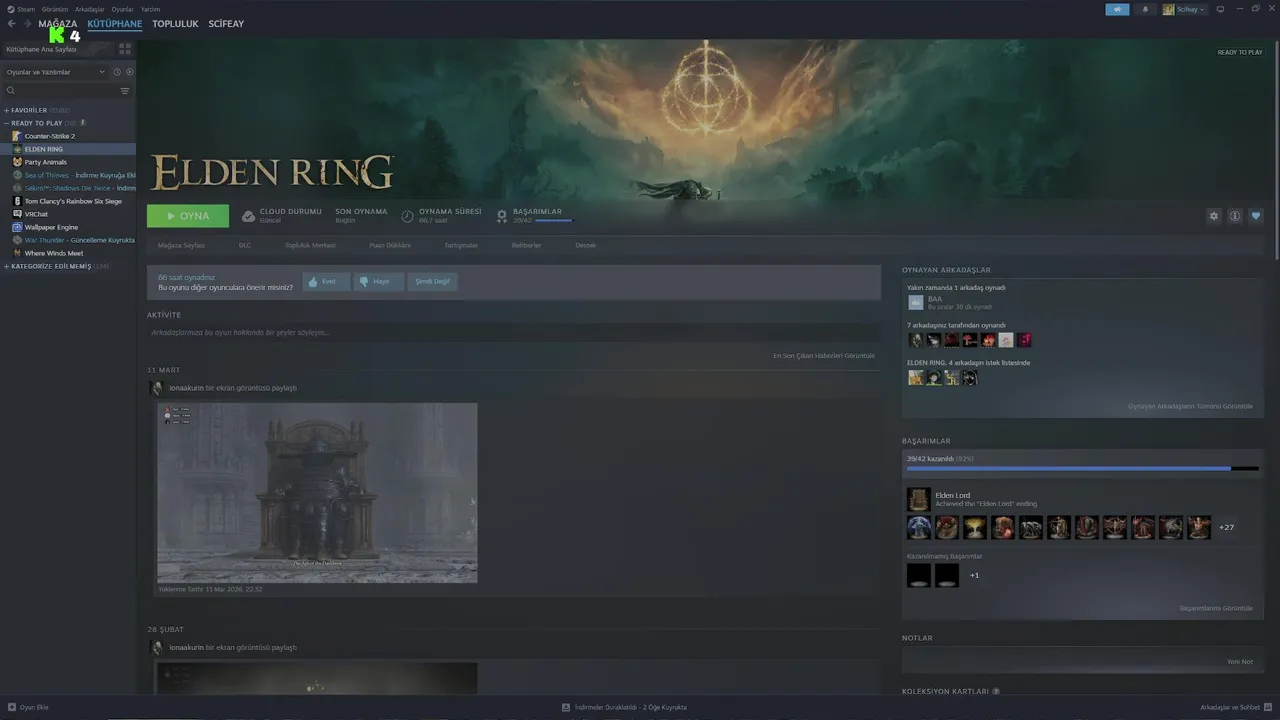The width and height of the screenshot is (1280, 720).
Task: Click the recent activity clock icon
Action: (x=117, y=72)
